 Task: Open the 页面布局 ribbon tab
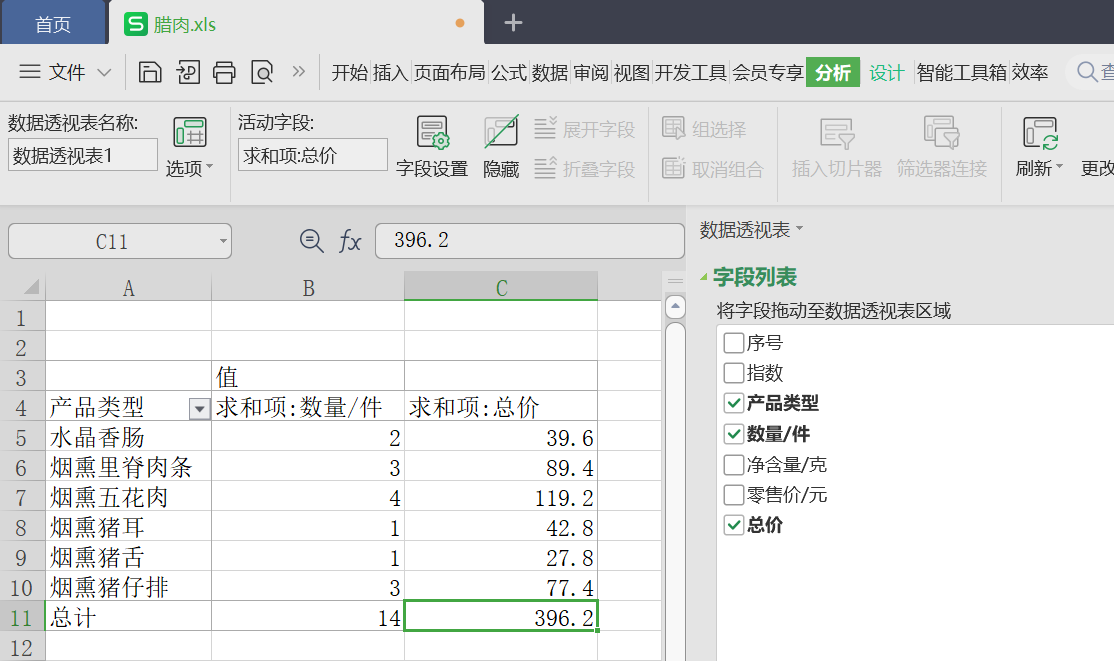(x=450, y=72)
